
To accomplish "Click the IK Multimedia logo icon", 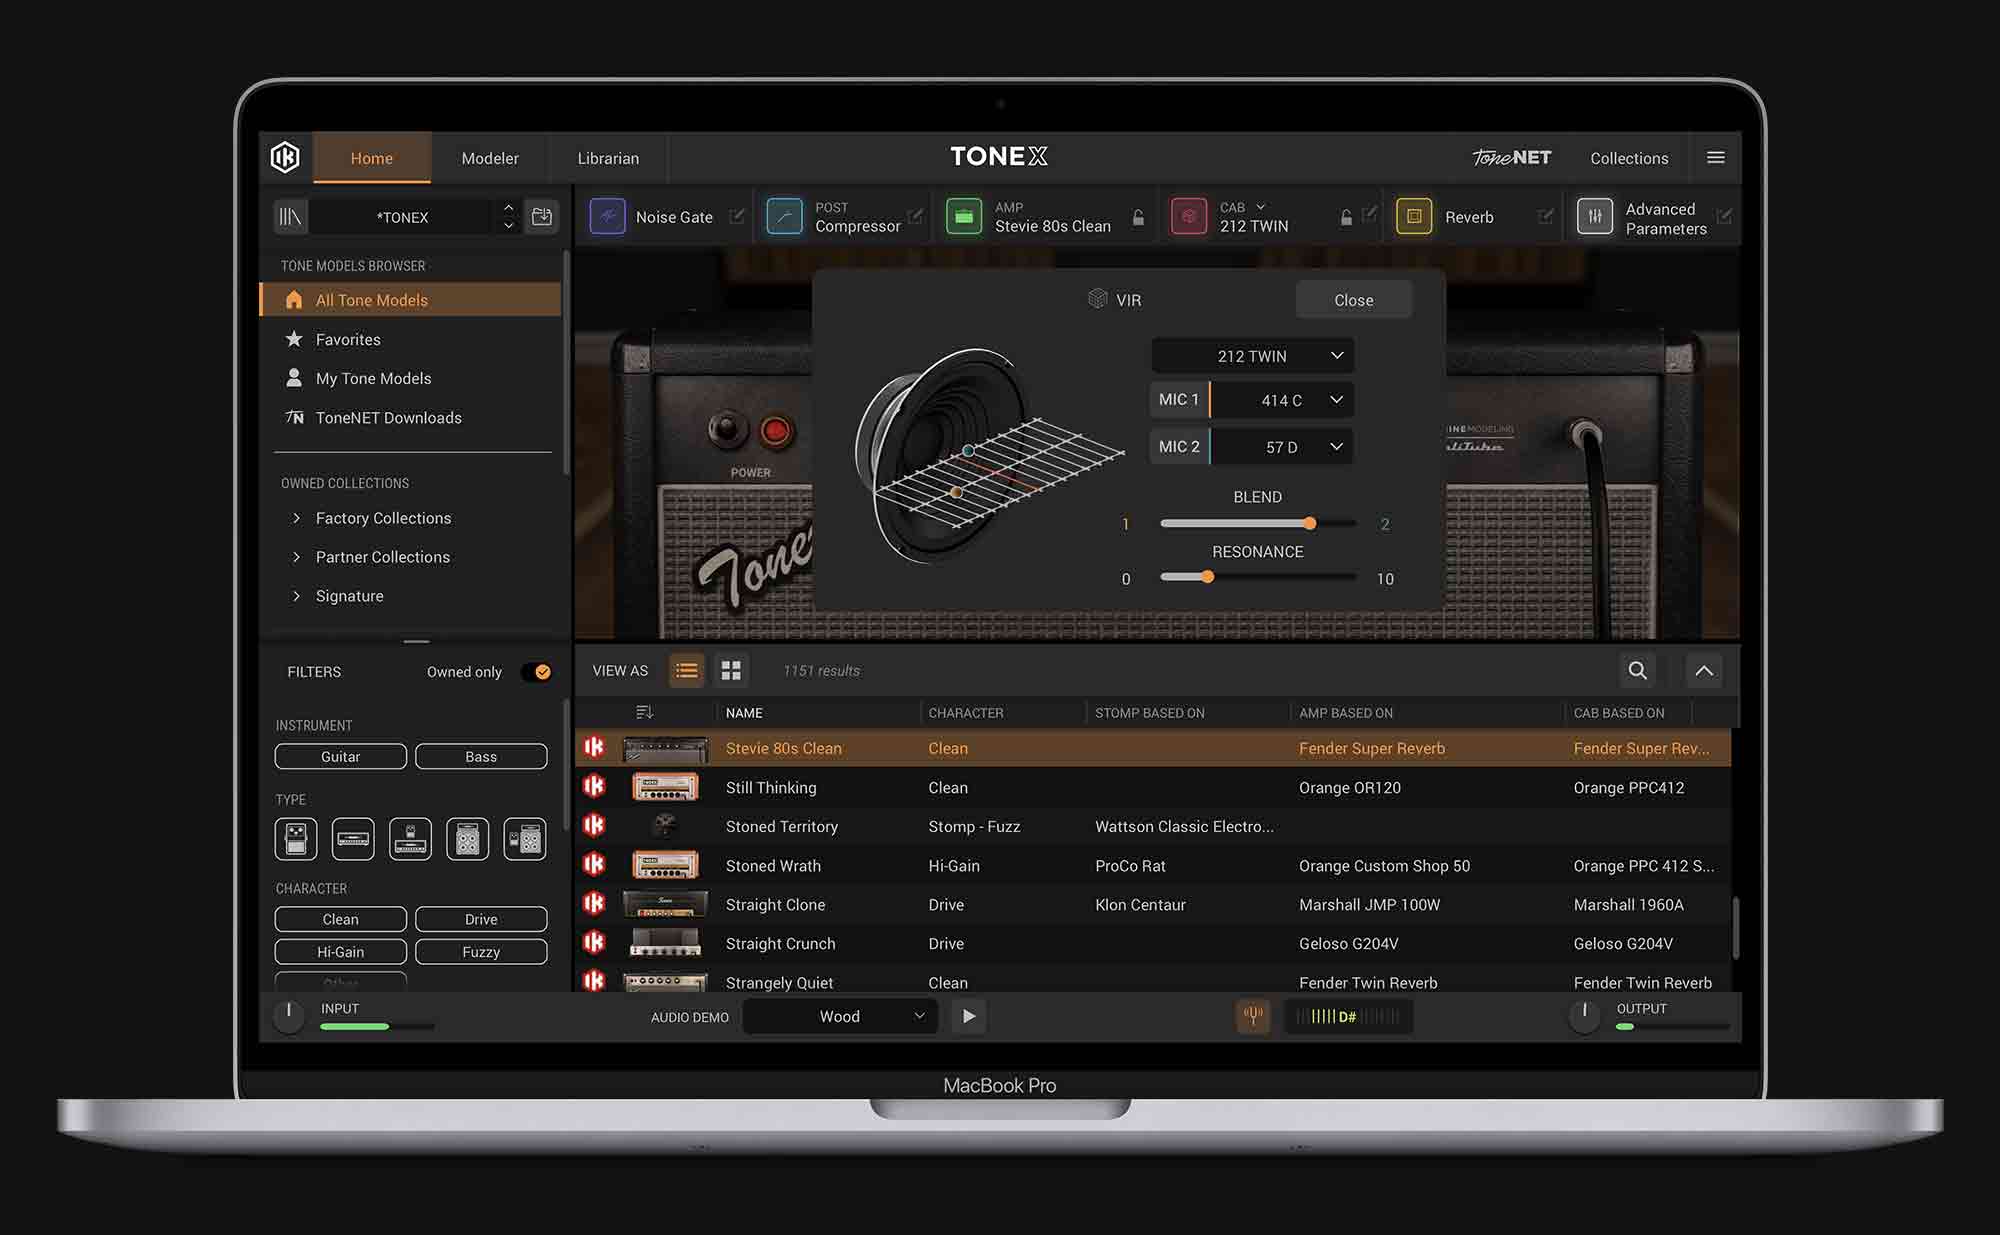I will (x=285, y=157).
